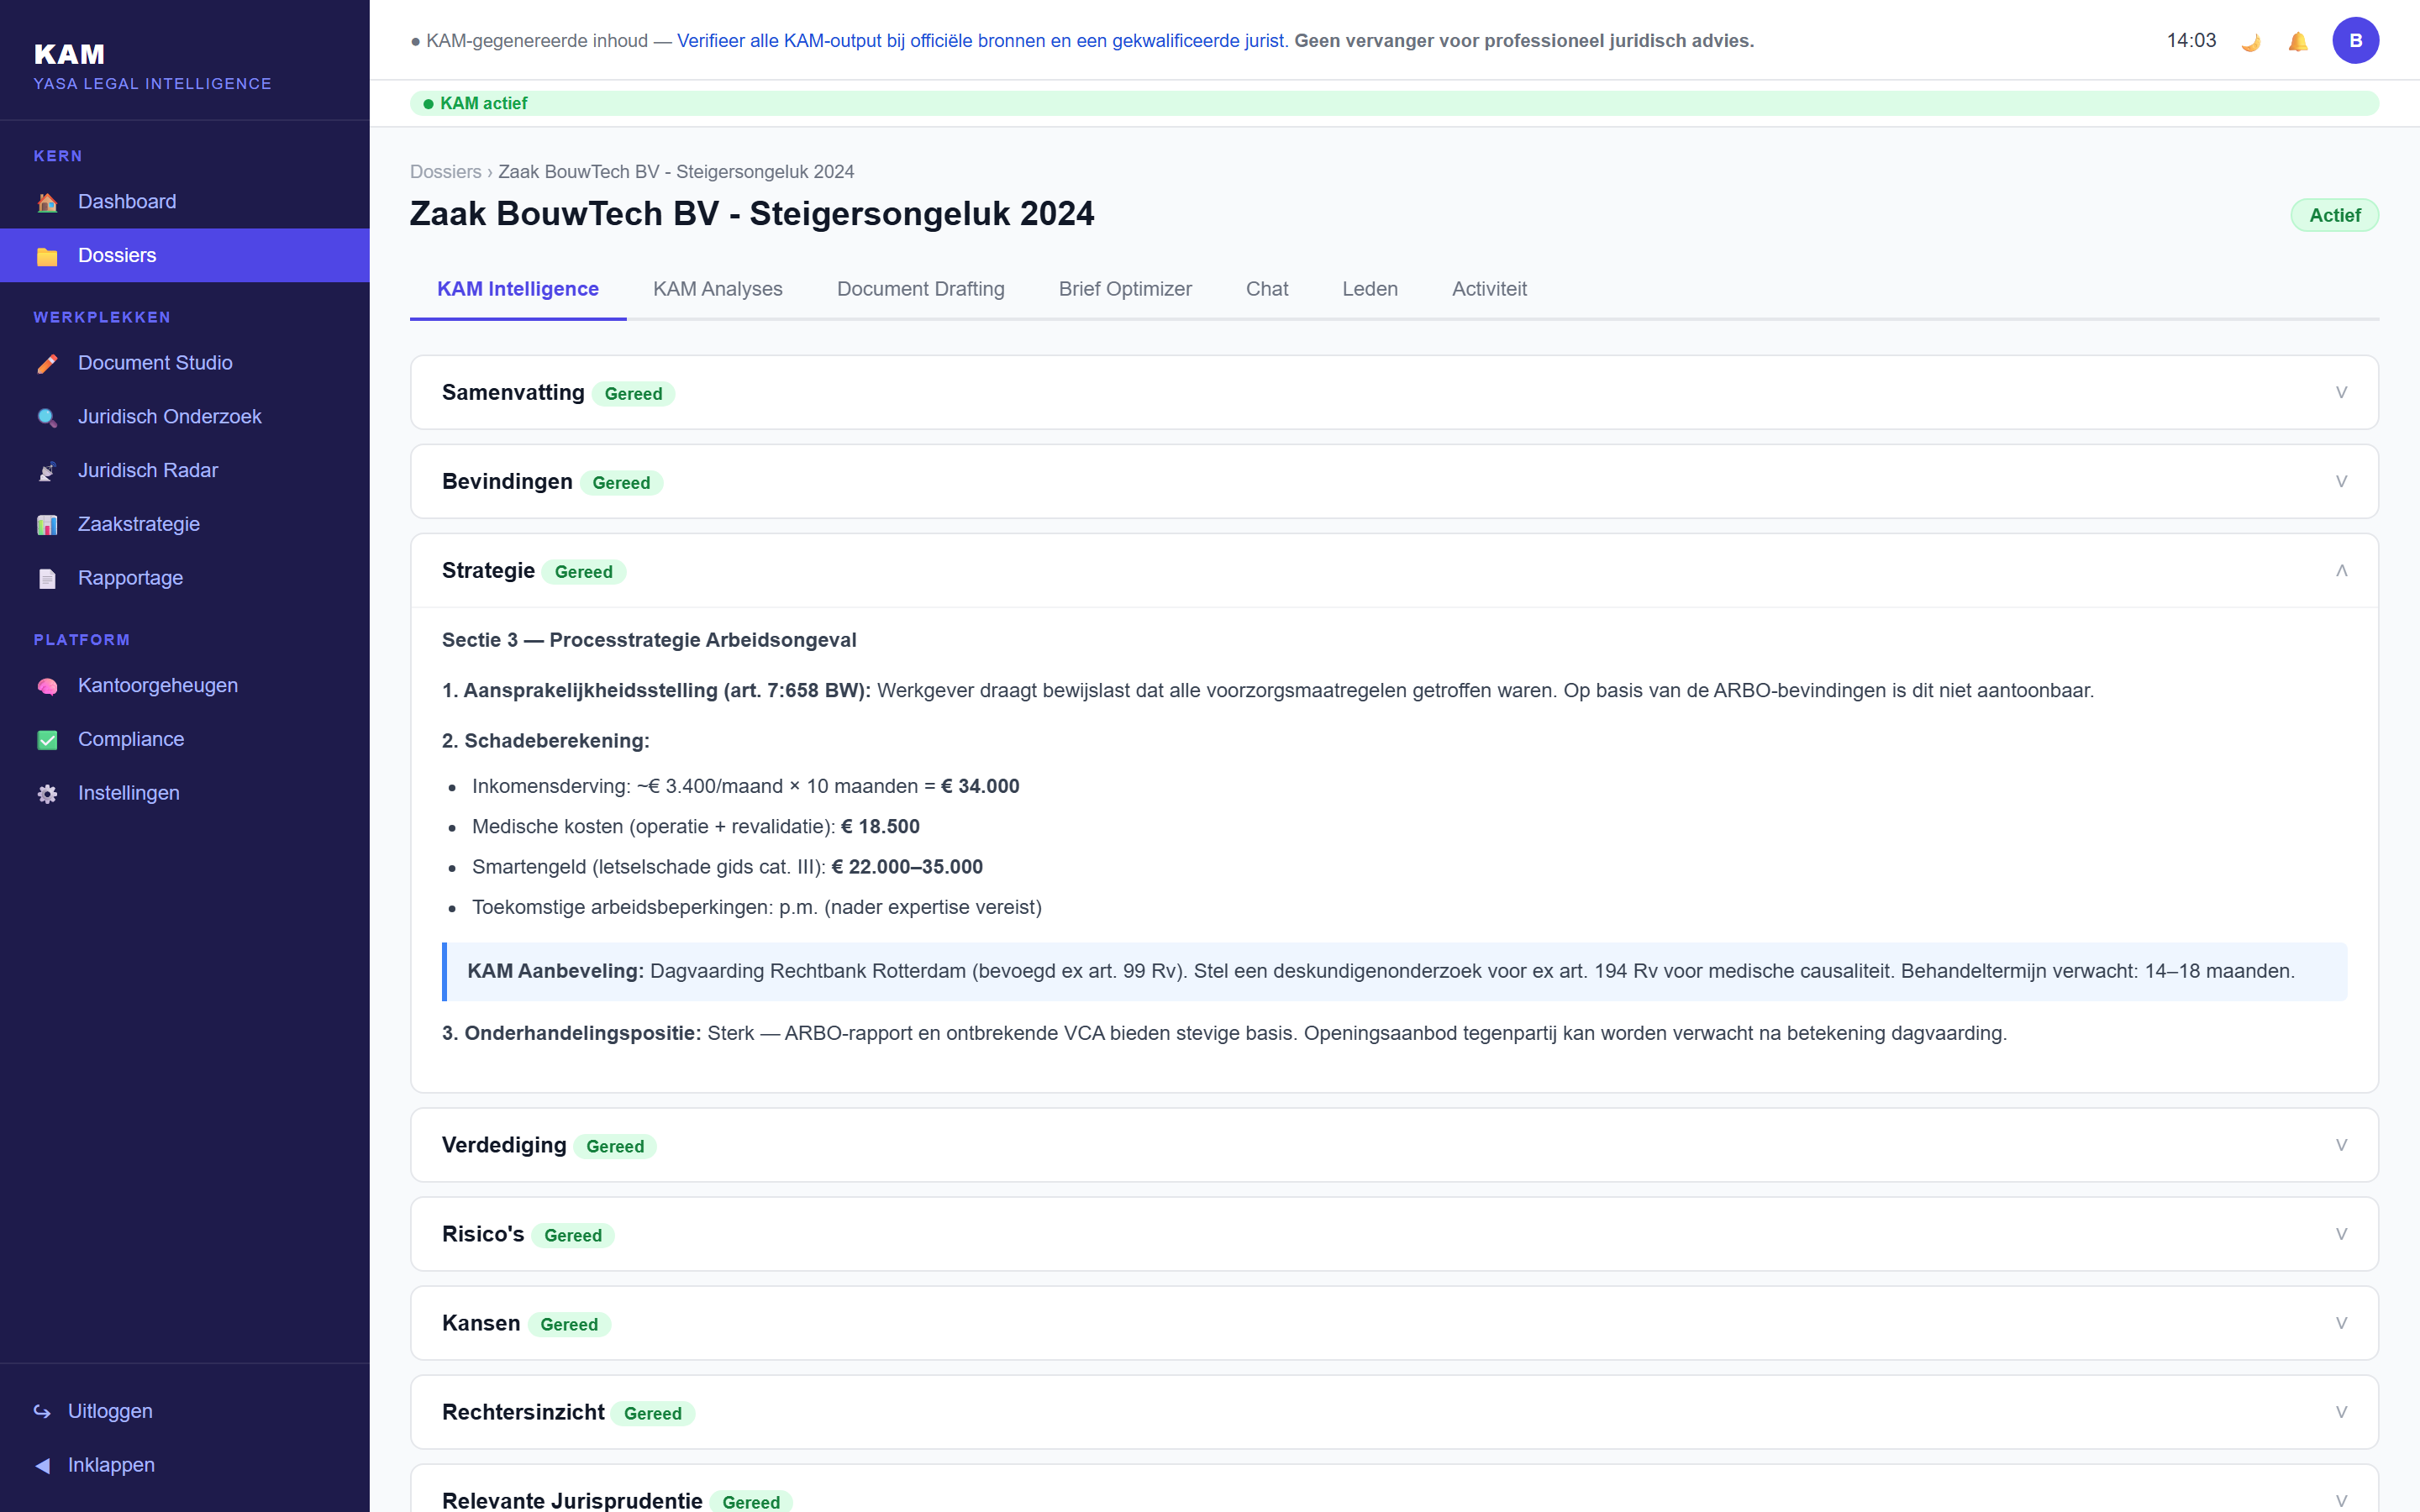Open Zaakstrategie workspace label
2420x1512 pixels.
point(138,525)
